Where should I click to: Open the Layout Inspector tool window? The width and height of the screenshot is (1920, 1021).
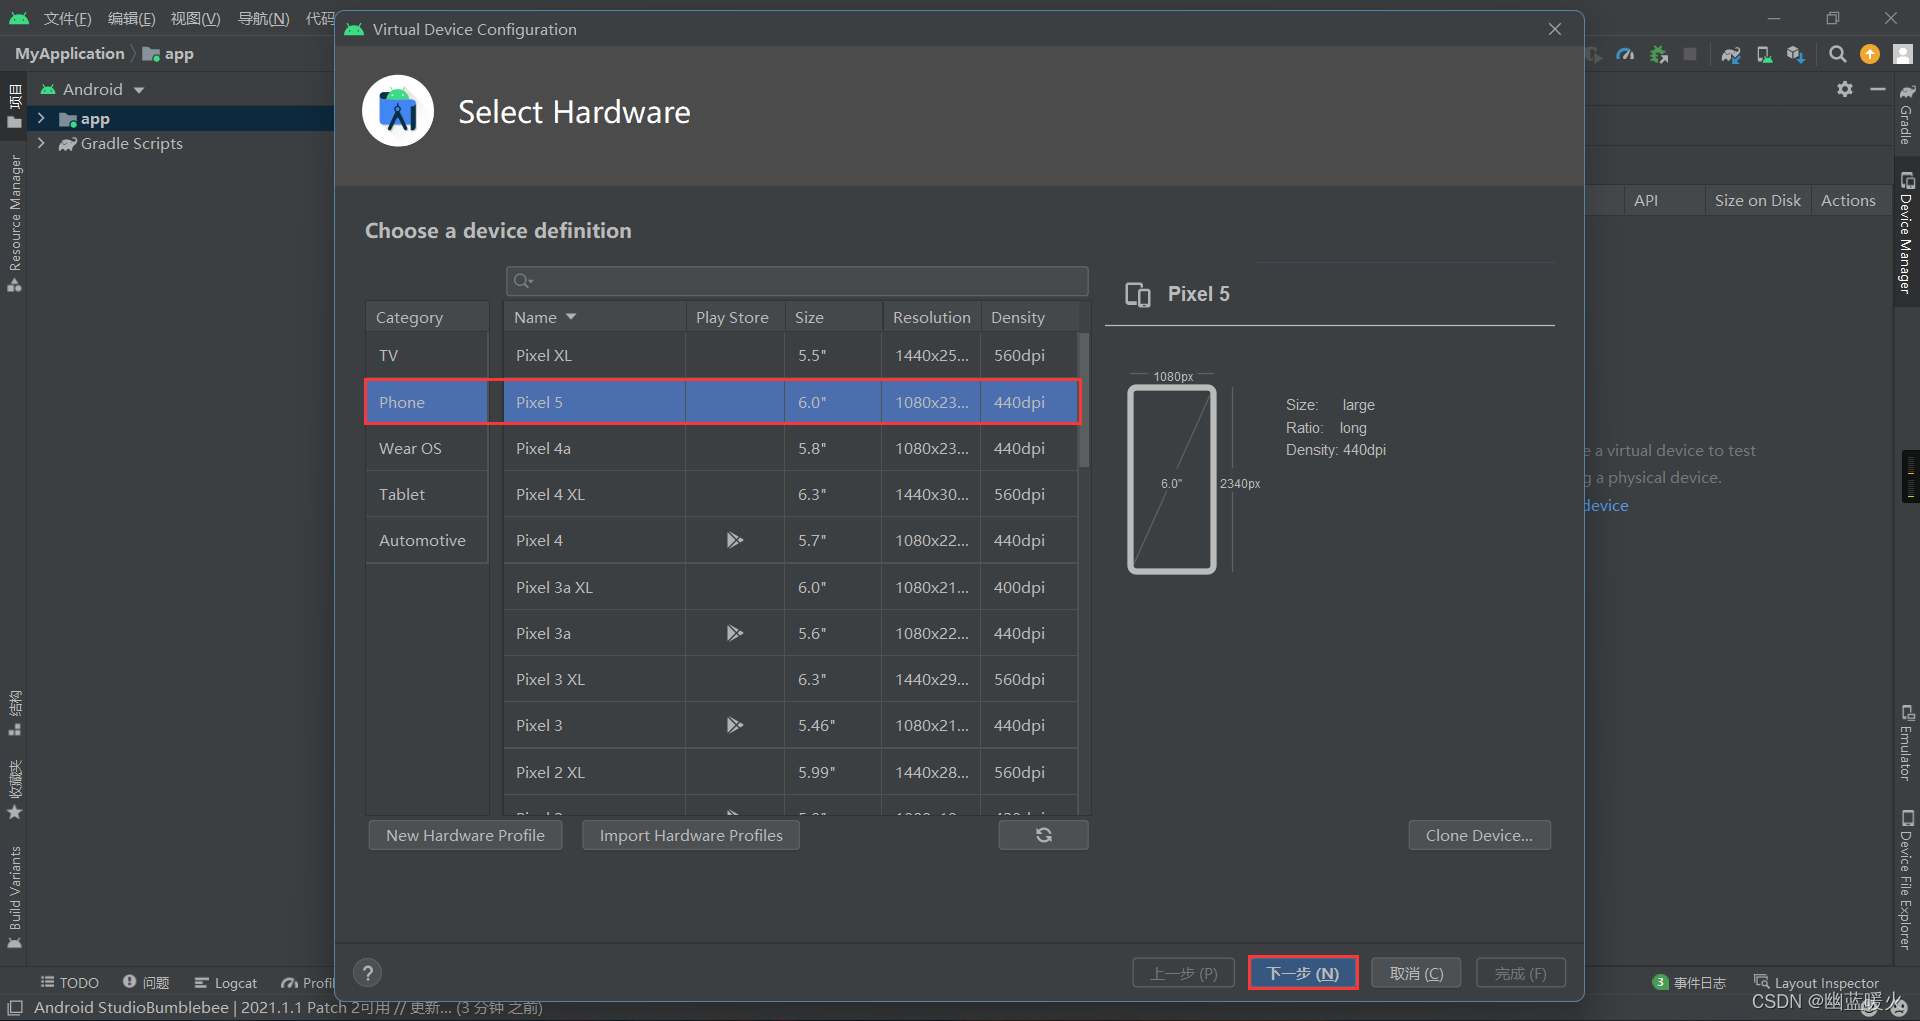1816,983
